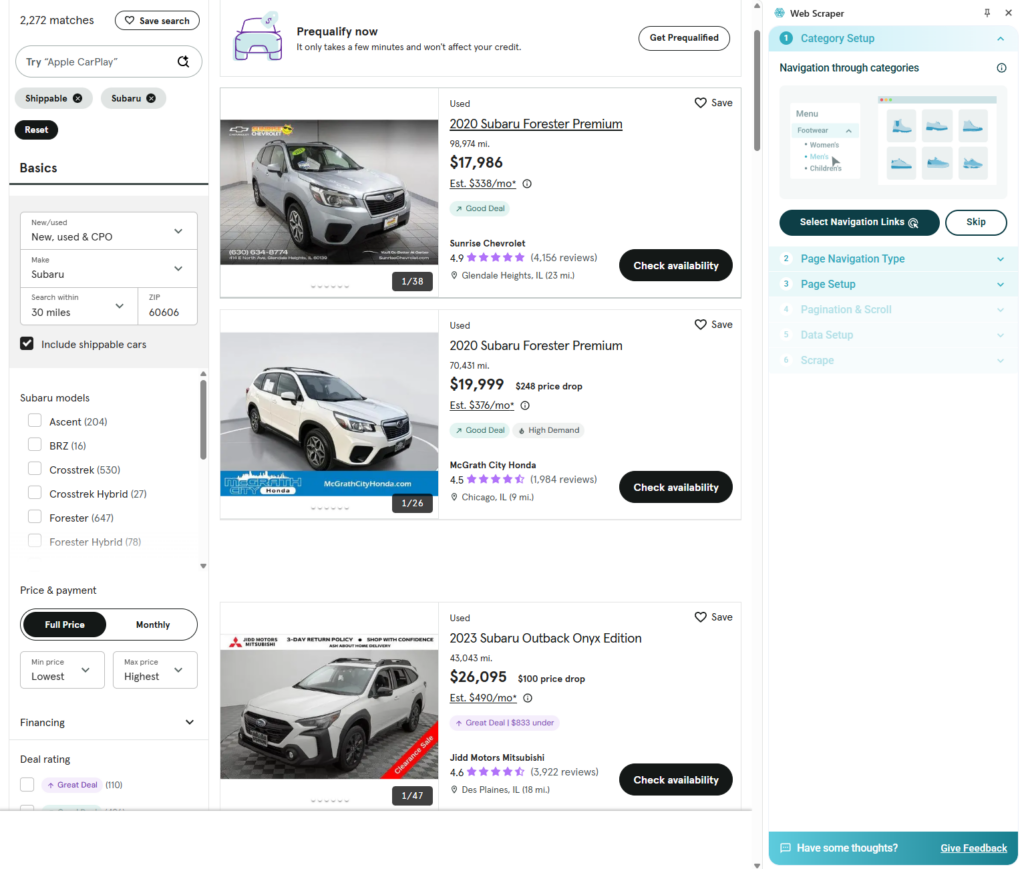Open the New/used dropdown

click(108, 230)
